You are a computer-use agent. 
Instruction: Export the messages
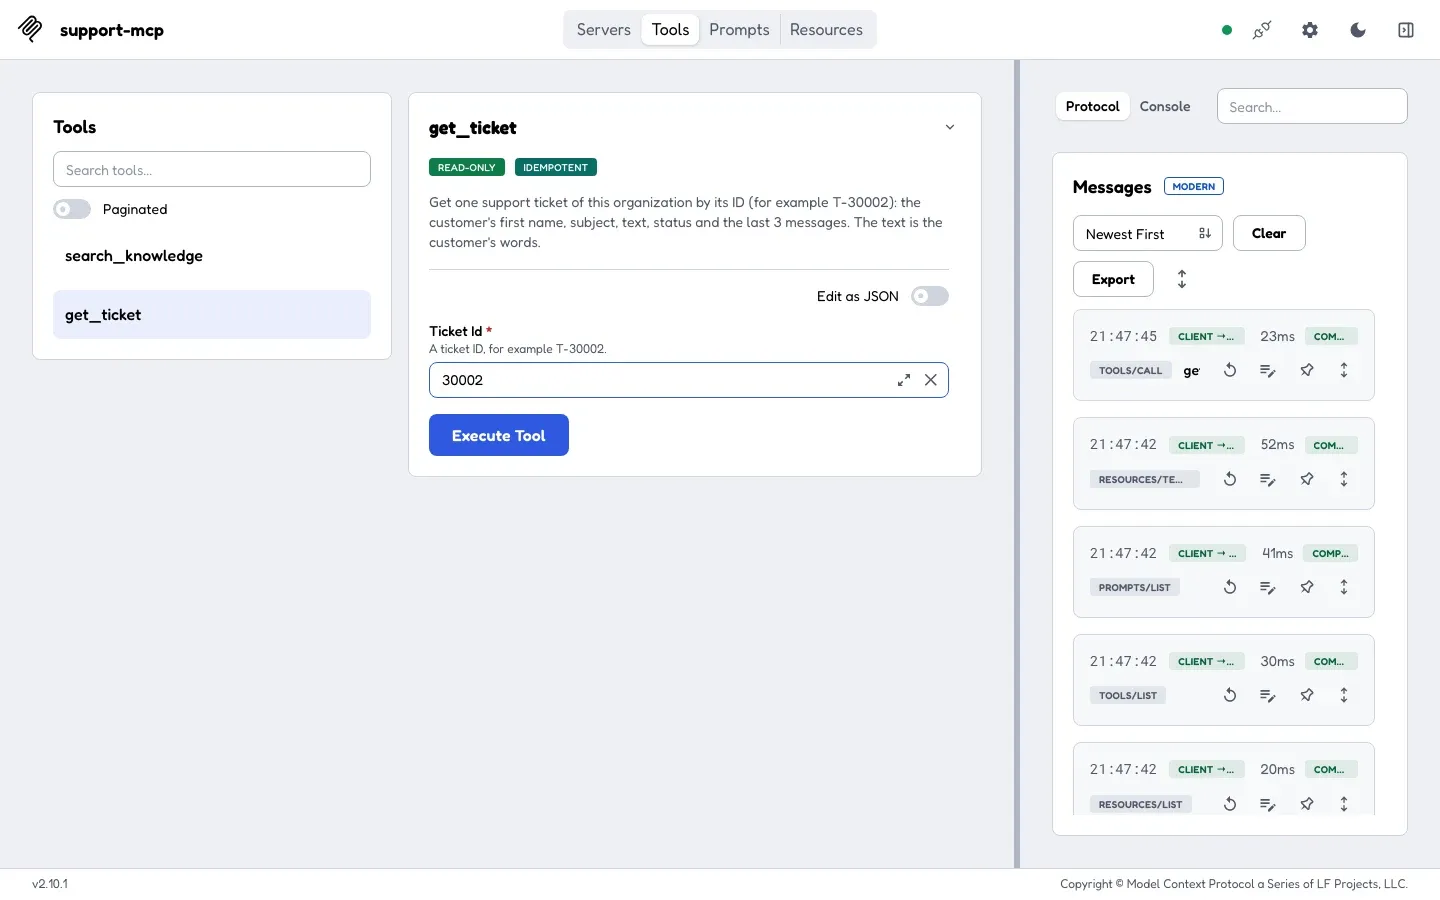click(1113, 279)
